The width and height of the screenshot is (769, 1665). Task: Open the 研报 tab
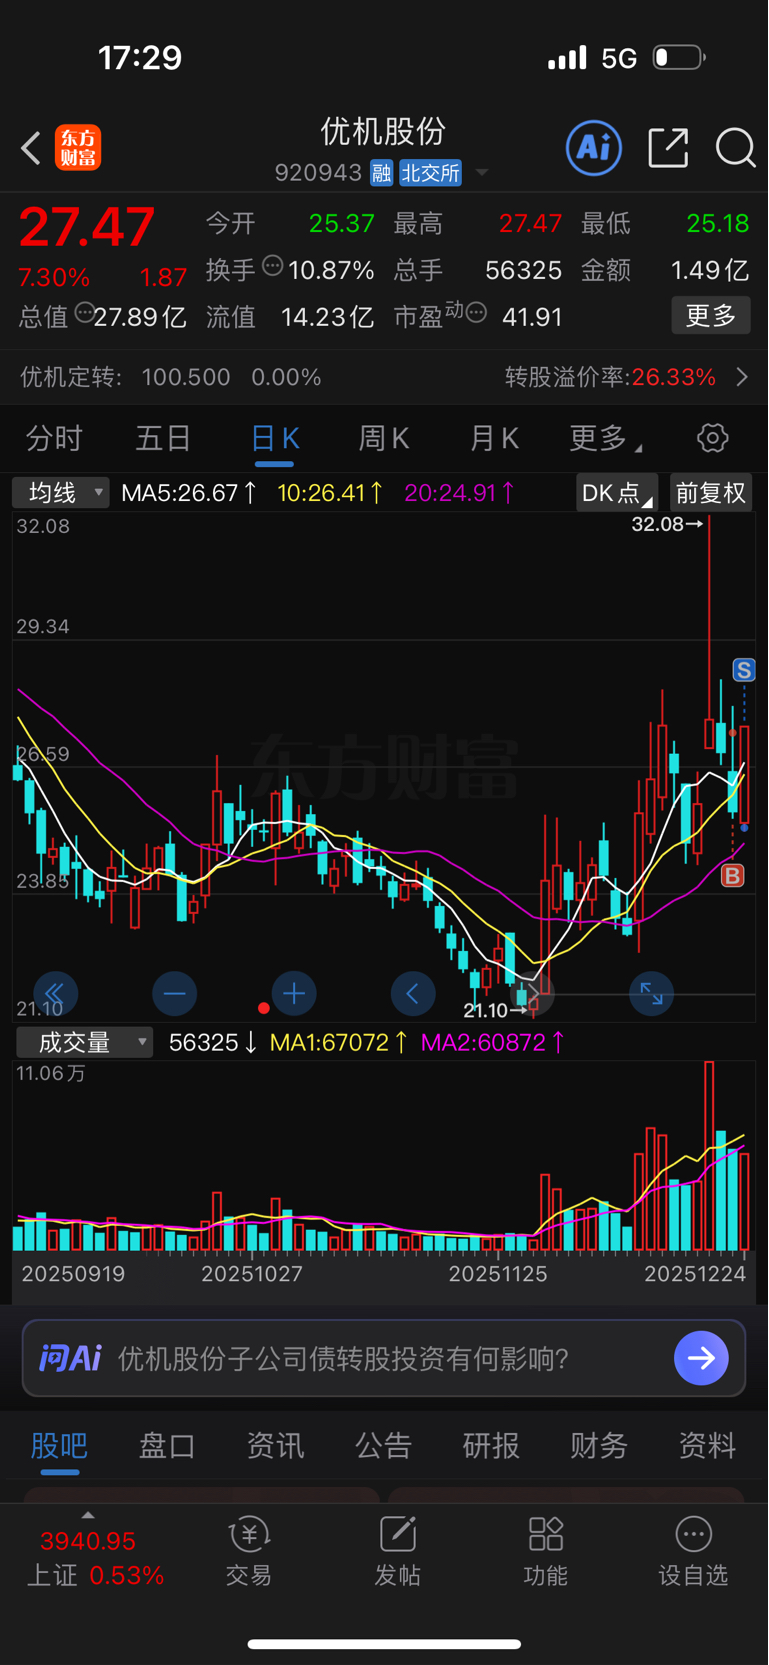(491, 1445)
